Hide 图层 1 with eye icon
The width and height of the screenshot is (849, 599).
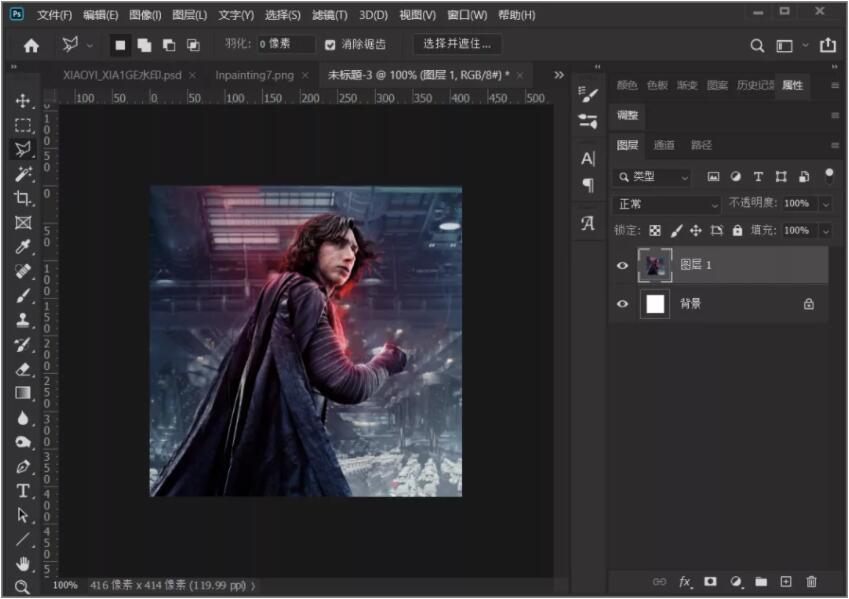tap(622, 265)
